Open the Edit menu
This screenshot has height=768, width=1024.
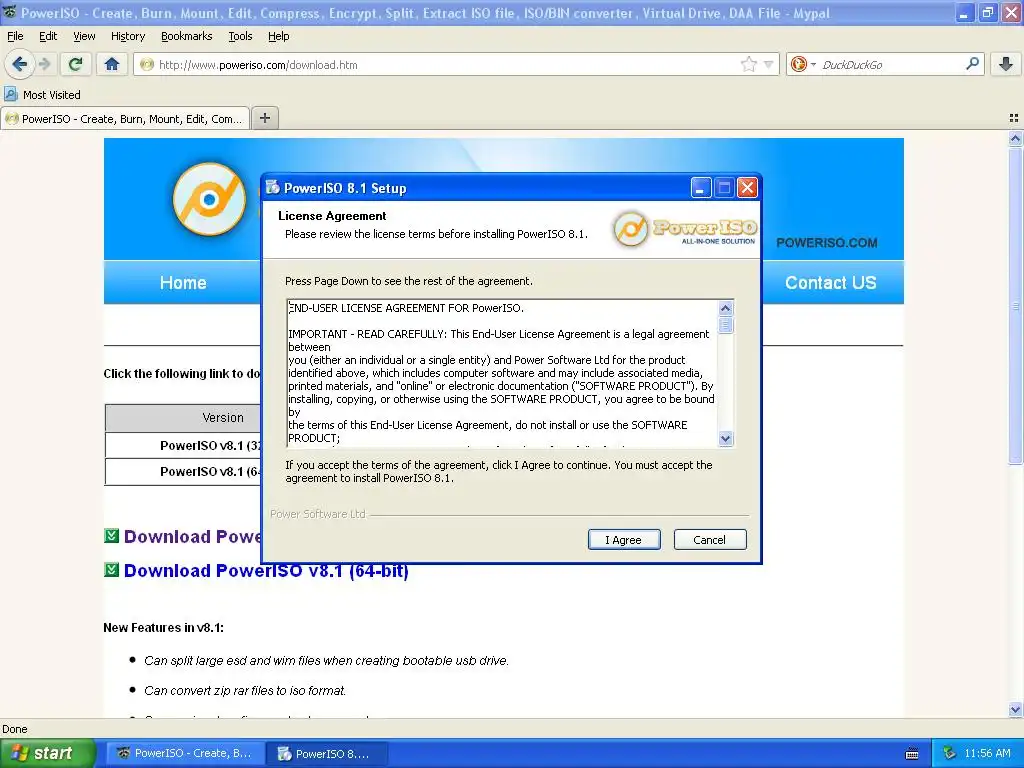48,36
